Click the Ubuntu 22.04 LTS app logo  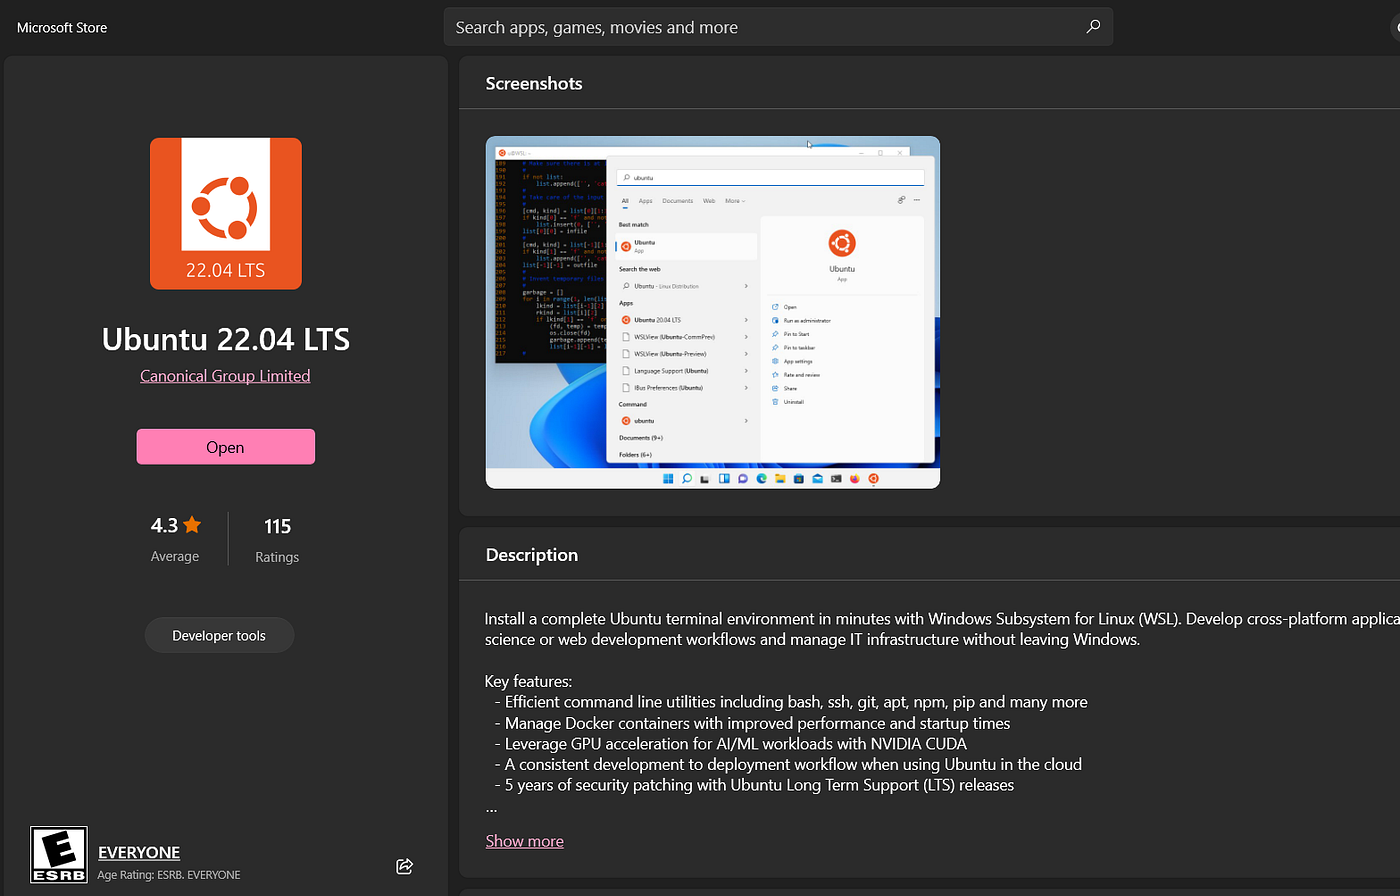[x=226, y=213]
